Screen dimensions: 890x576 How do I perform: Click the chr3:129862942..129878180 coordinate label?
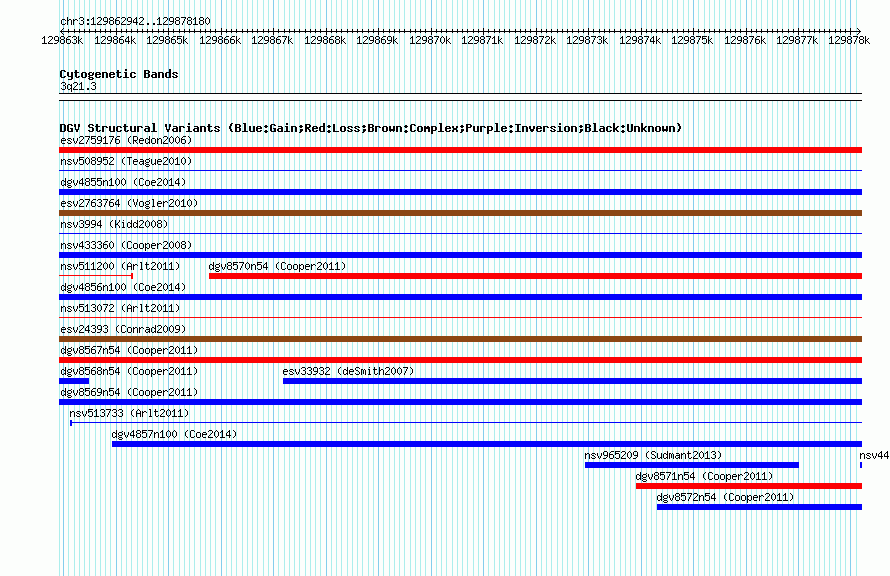(135, 21)
